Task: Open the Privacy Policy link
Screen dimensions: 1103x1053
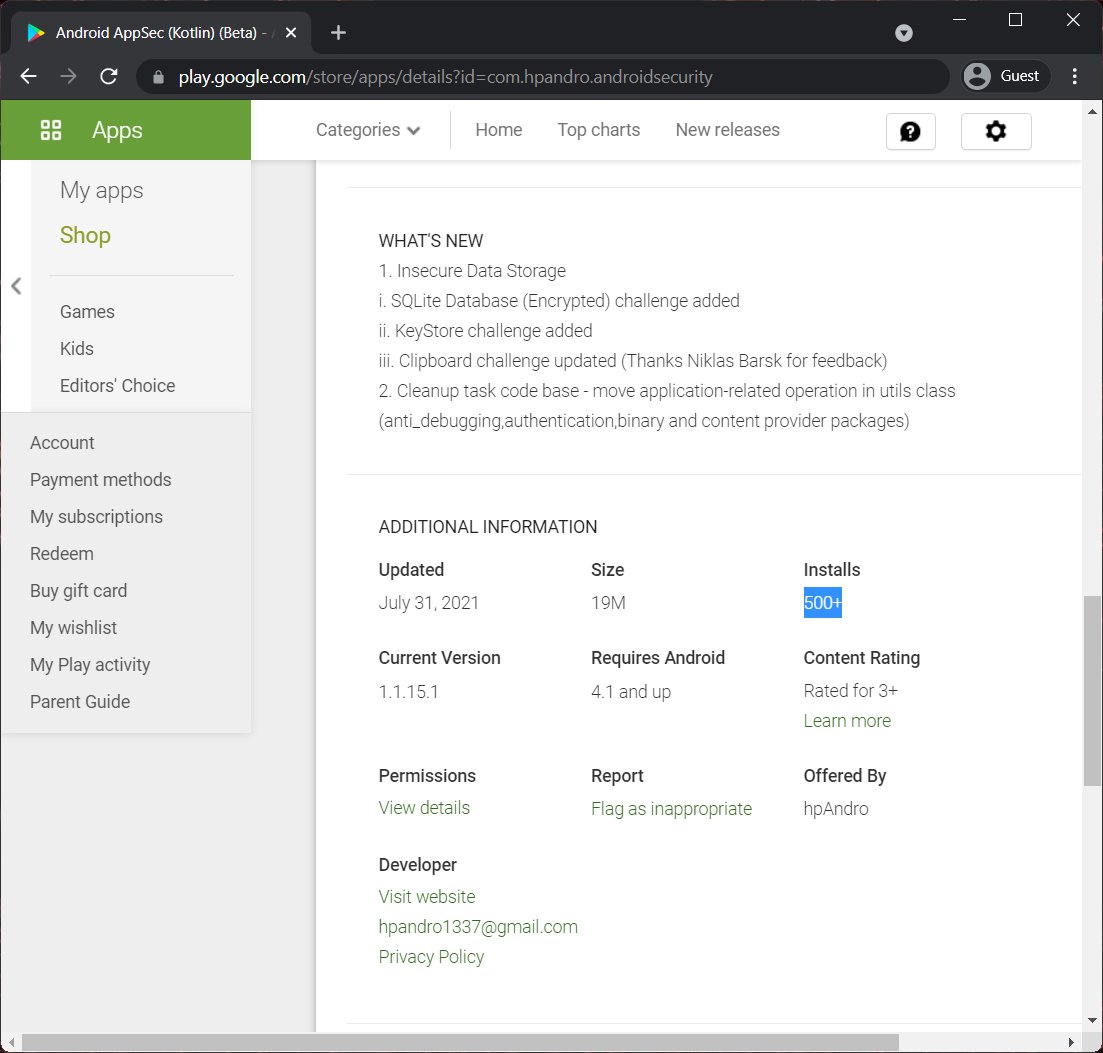Action: pos(431,957)
